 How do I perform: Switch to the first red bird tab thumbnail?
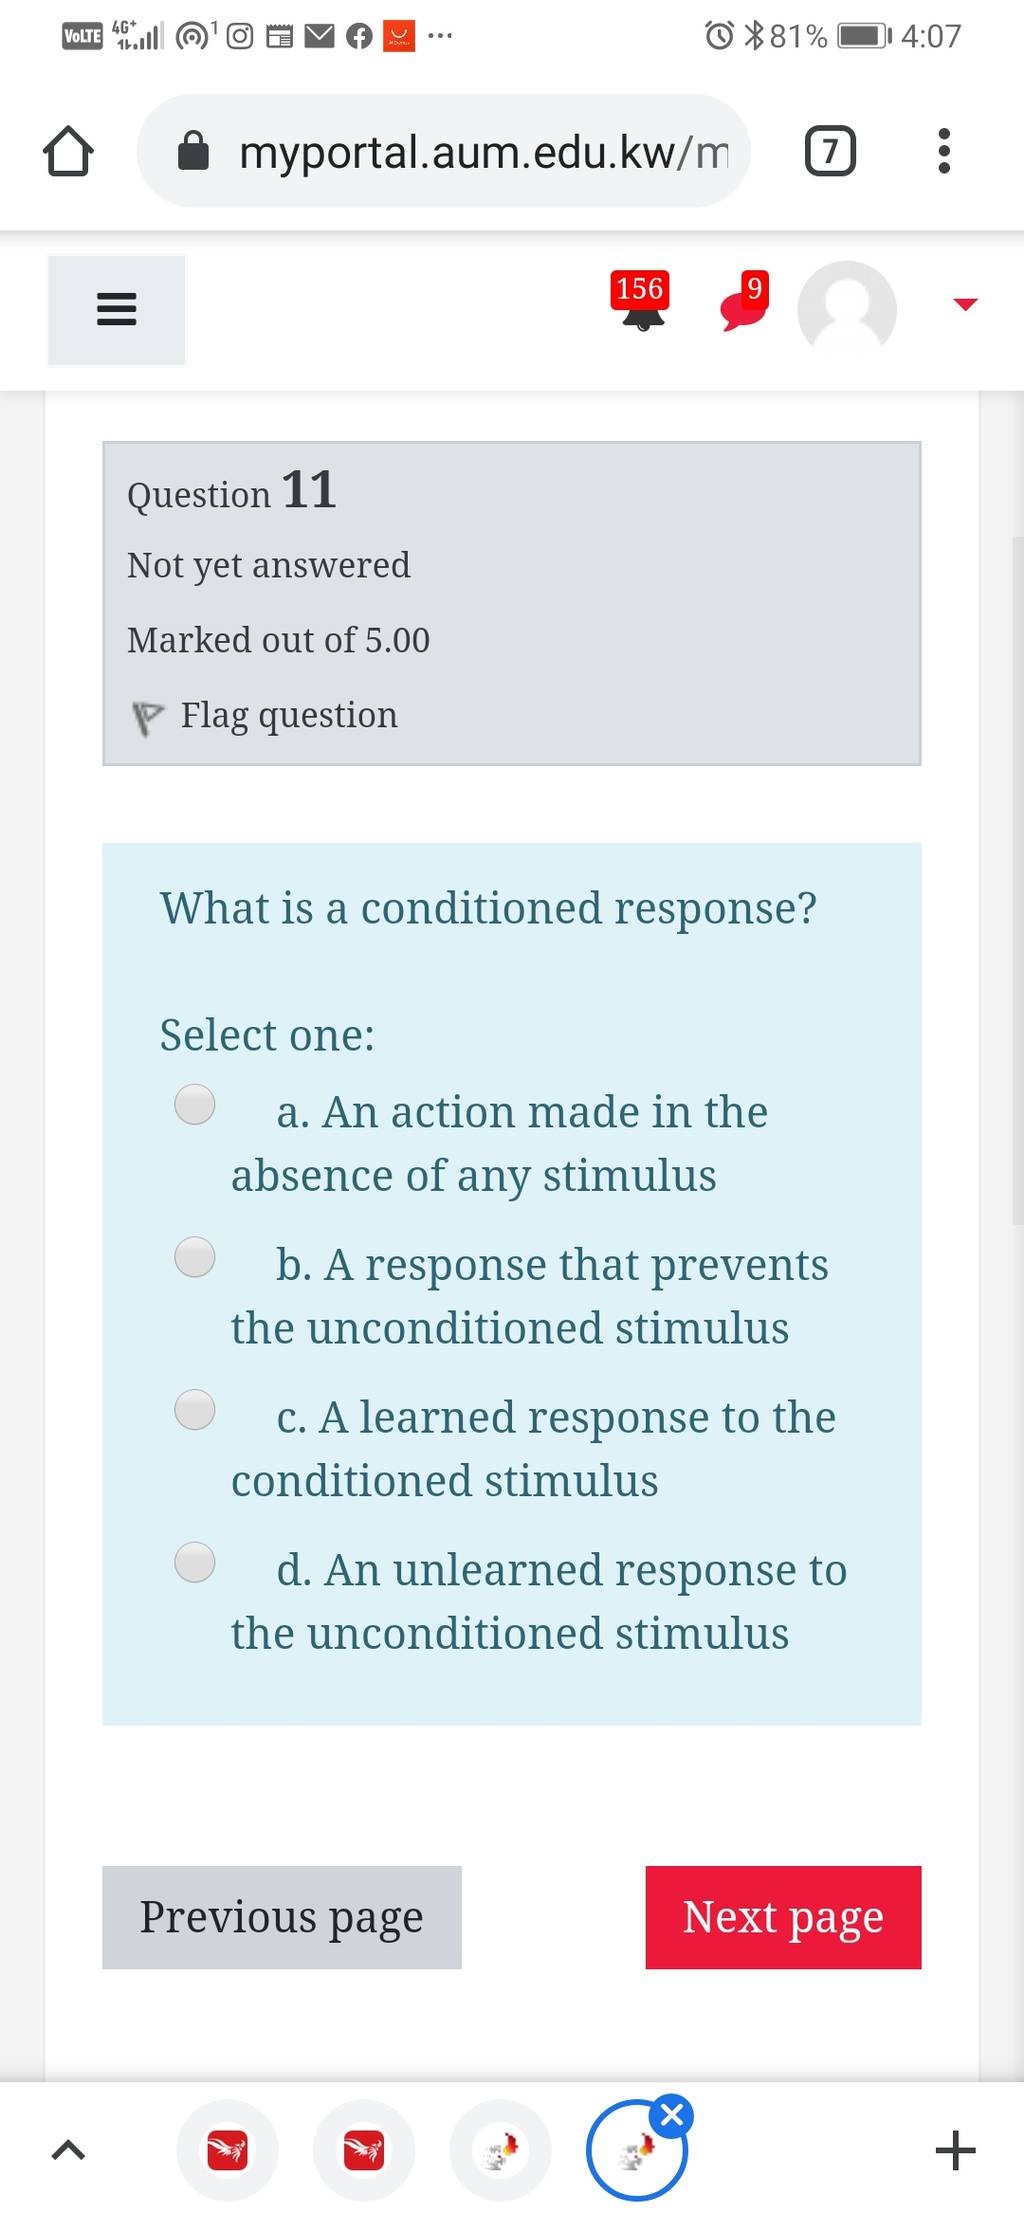227,2150
